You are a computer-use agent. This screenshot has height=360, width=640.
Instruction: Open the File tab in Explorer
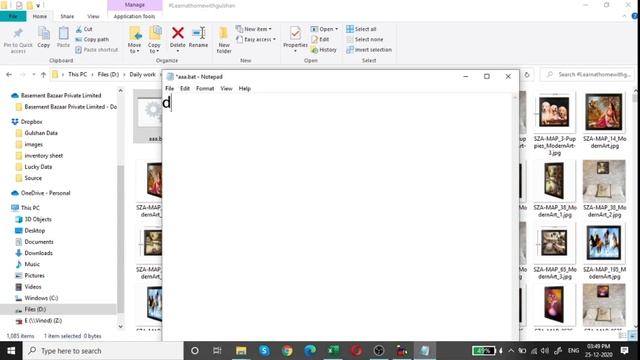pyautogui.click(x=13, y=16)
